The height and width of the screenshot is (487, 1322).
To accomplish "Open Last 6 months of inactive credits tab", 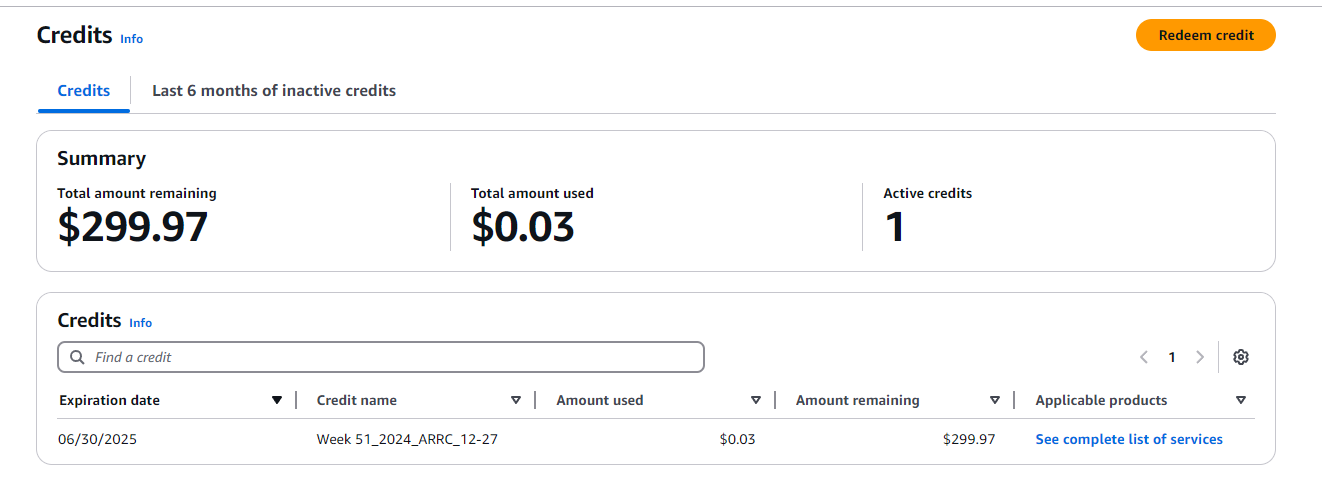I will tap(274, 90).
